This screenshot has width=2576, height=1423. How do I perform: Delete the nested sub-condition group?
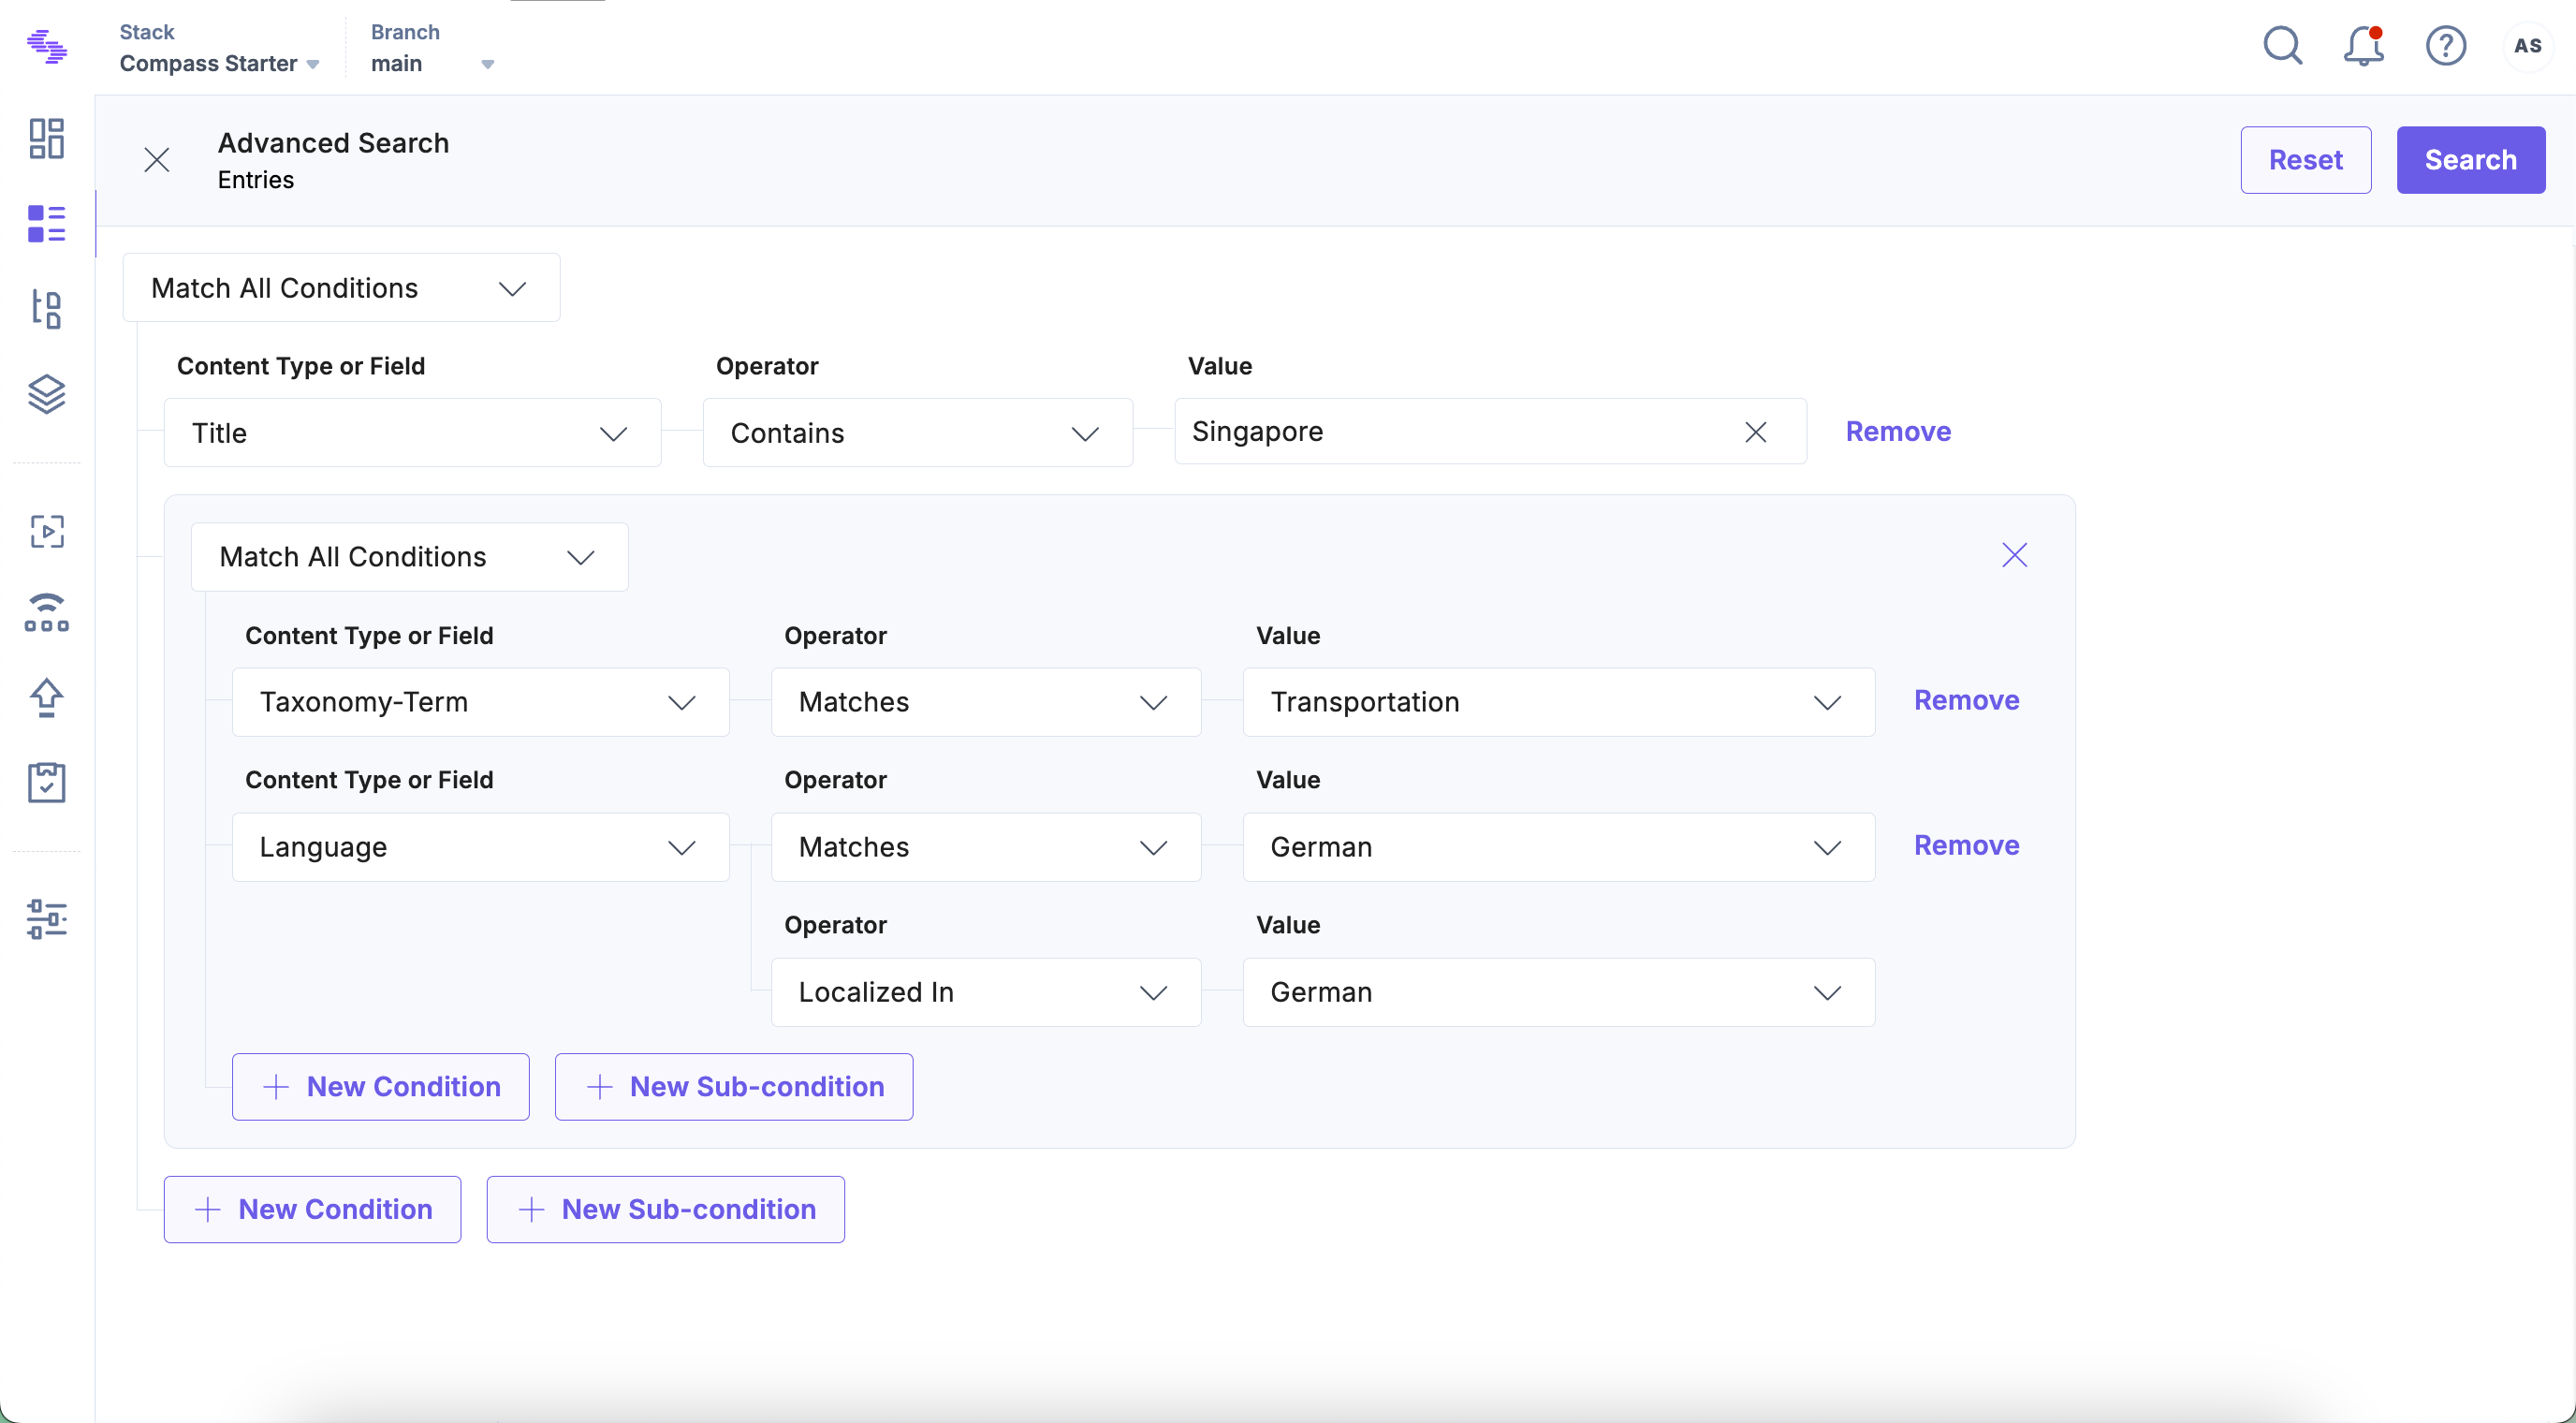pos(2015,555)
